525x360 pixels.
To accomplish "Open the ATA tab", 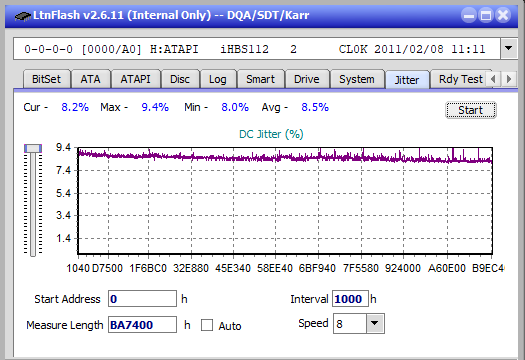I will pyautogui.click(x=90, y=79).
